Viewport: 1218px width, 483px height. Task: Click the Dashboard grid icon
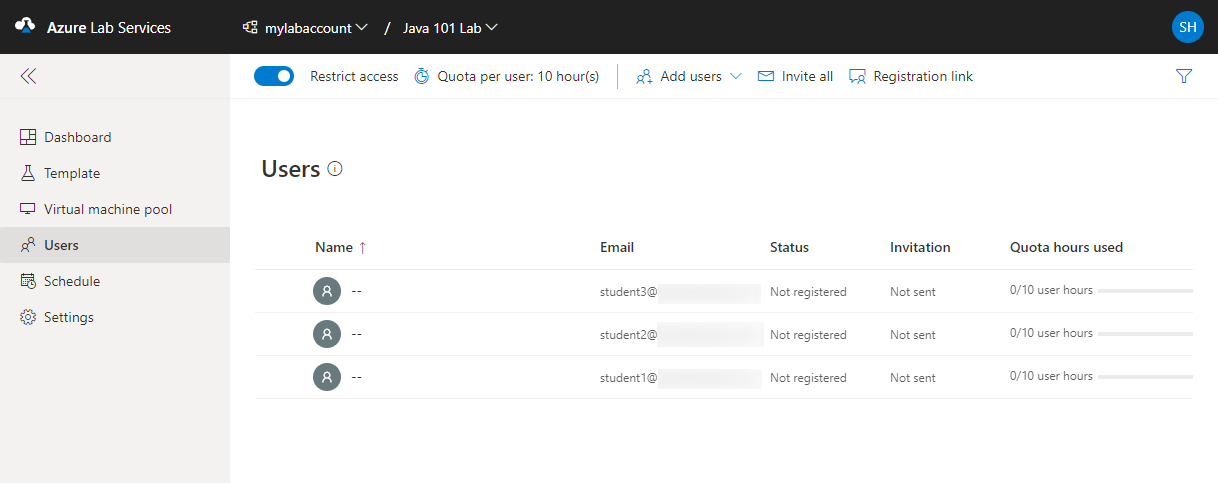[x=28, y=137]
